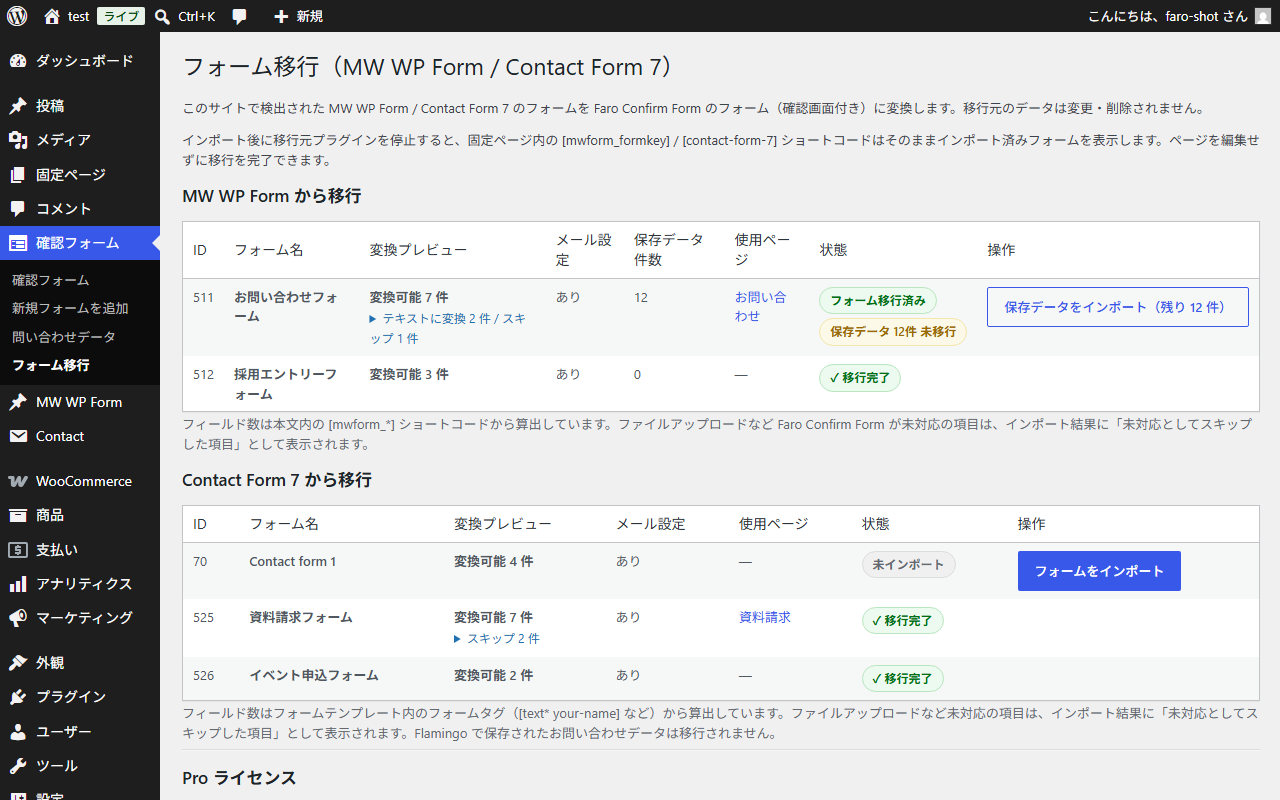This screenshot has height=800, width=1280.
Task: Click the 資料請求フォーム form name
Action: click(x=301, y=617)
